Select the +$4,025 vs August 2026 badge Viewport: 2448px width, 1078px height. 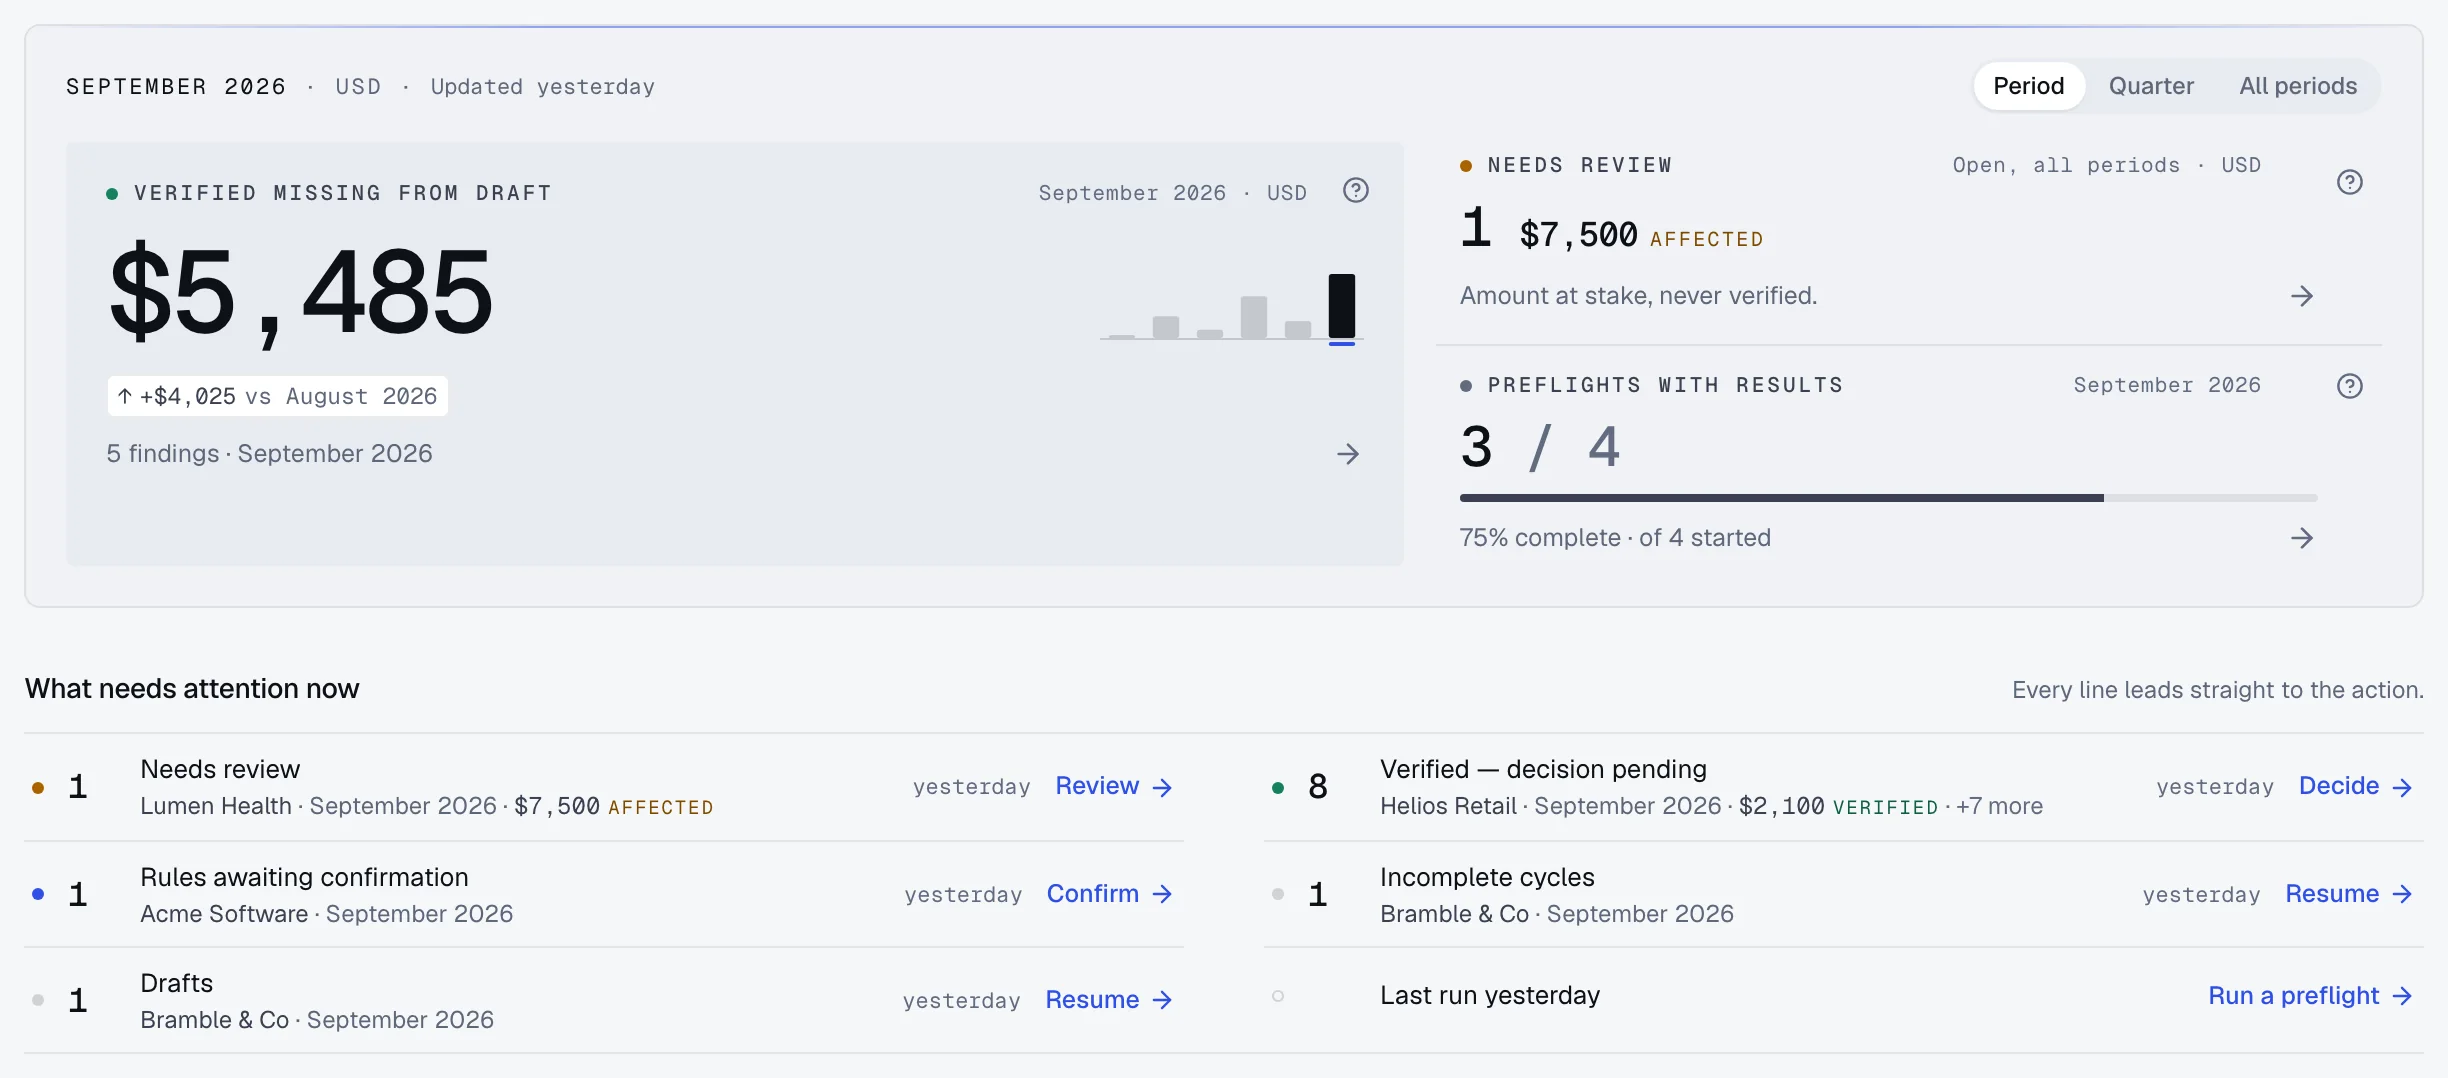277,396
